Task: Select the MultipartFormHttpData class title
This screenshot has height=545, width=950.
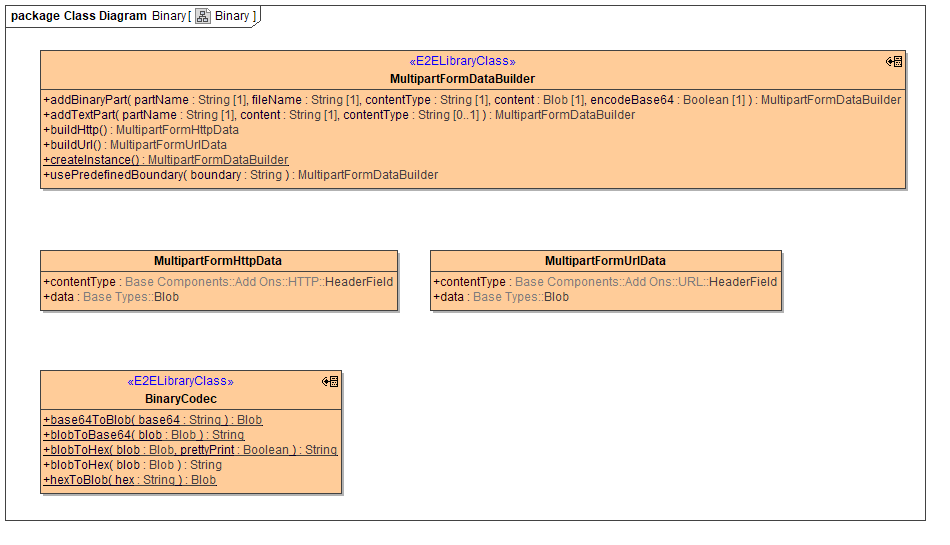Action: (x=218, y=261)
